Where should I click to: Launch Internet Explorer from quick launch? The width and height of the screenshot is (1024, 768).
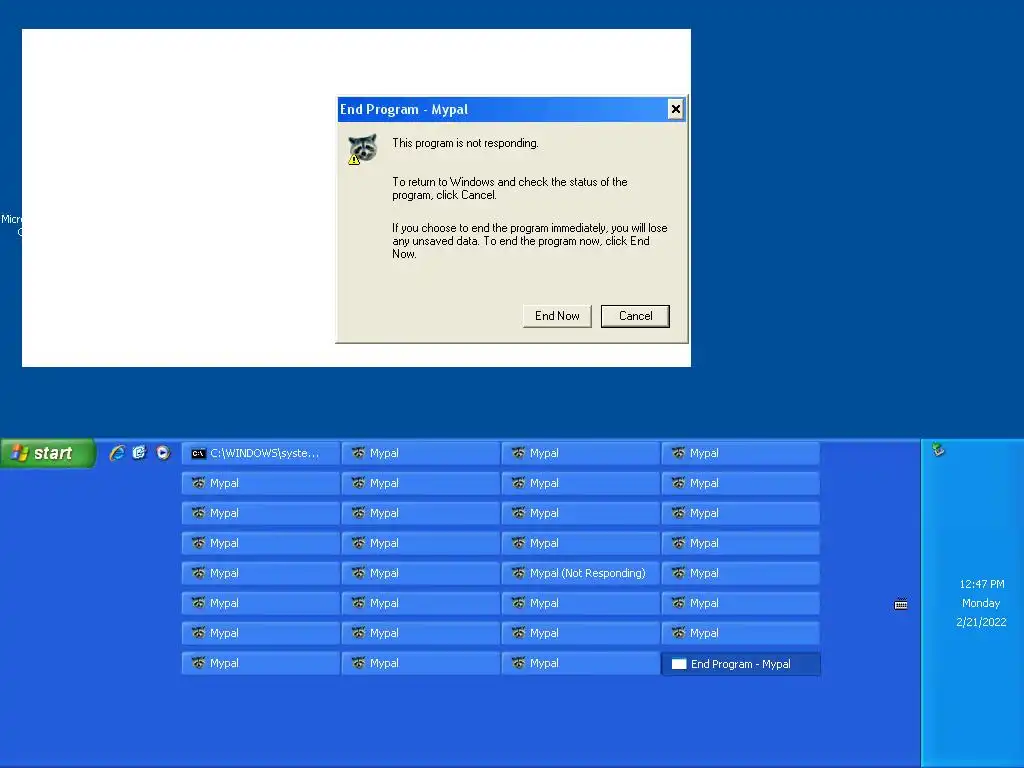tap(117, 453)
